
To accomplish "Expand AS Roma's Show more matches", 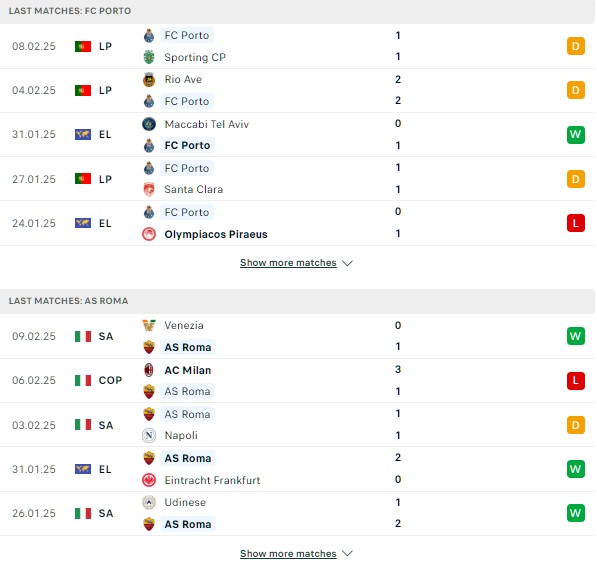I will (x=288, y=553).
